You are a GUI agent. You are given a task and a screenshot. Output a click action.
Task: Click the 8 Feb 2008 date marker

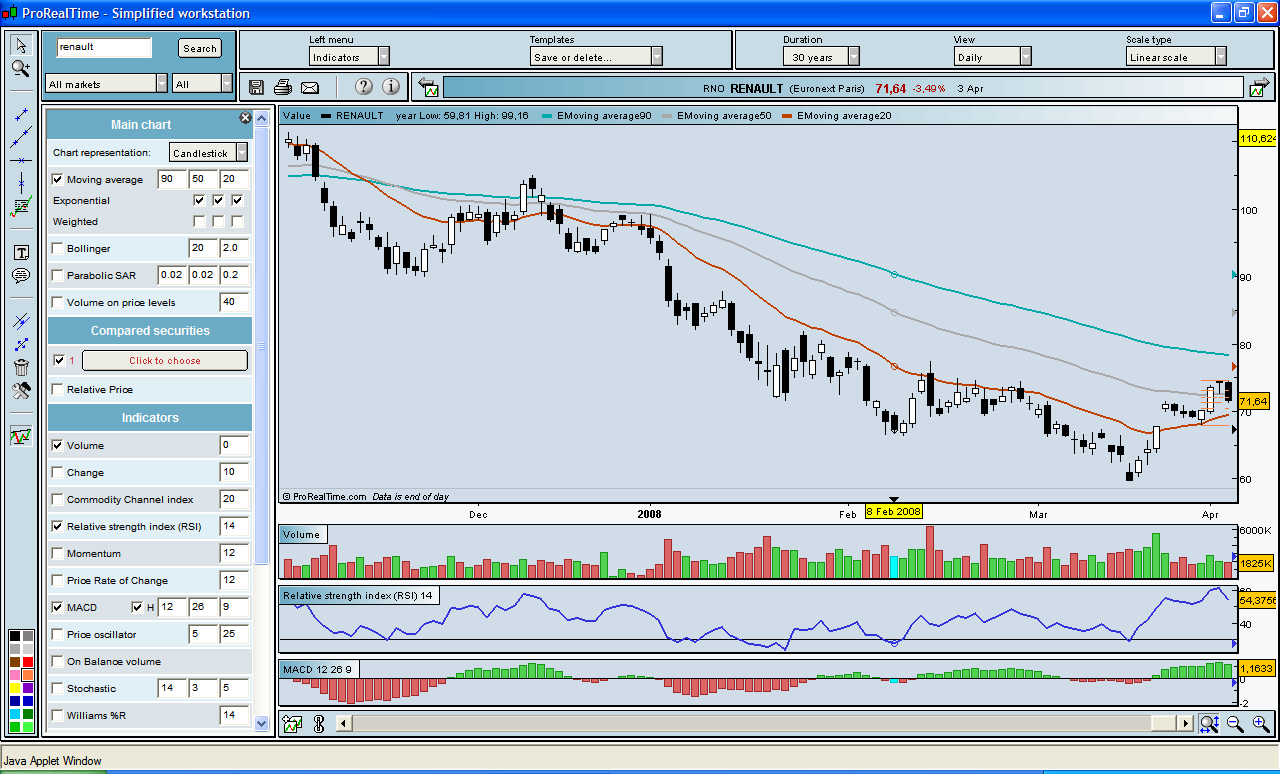pos(894,511)
